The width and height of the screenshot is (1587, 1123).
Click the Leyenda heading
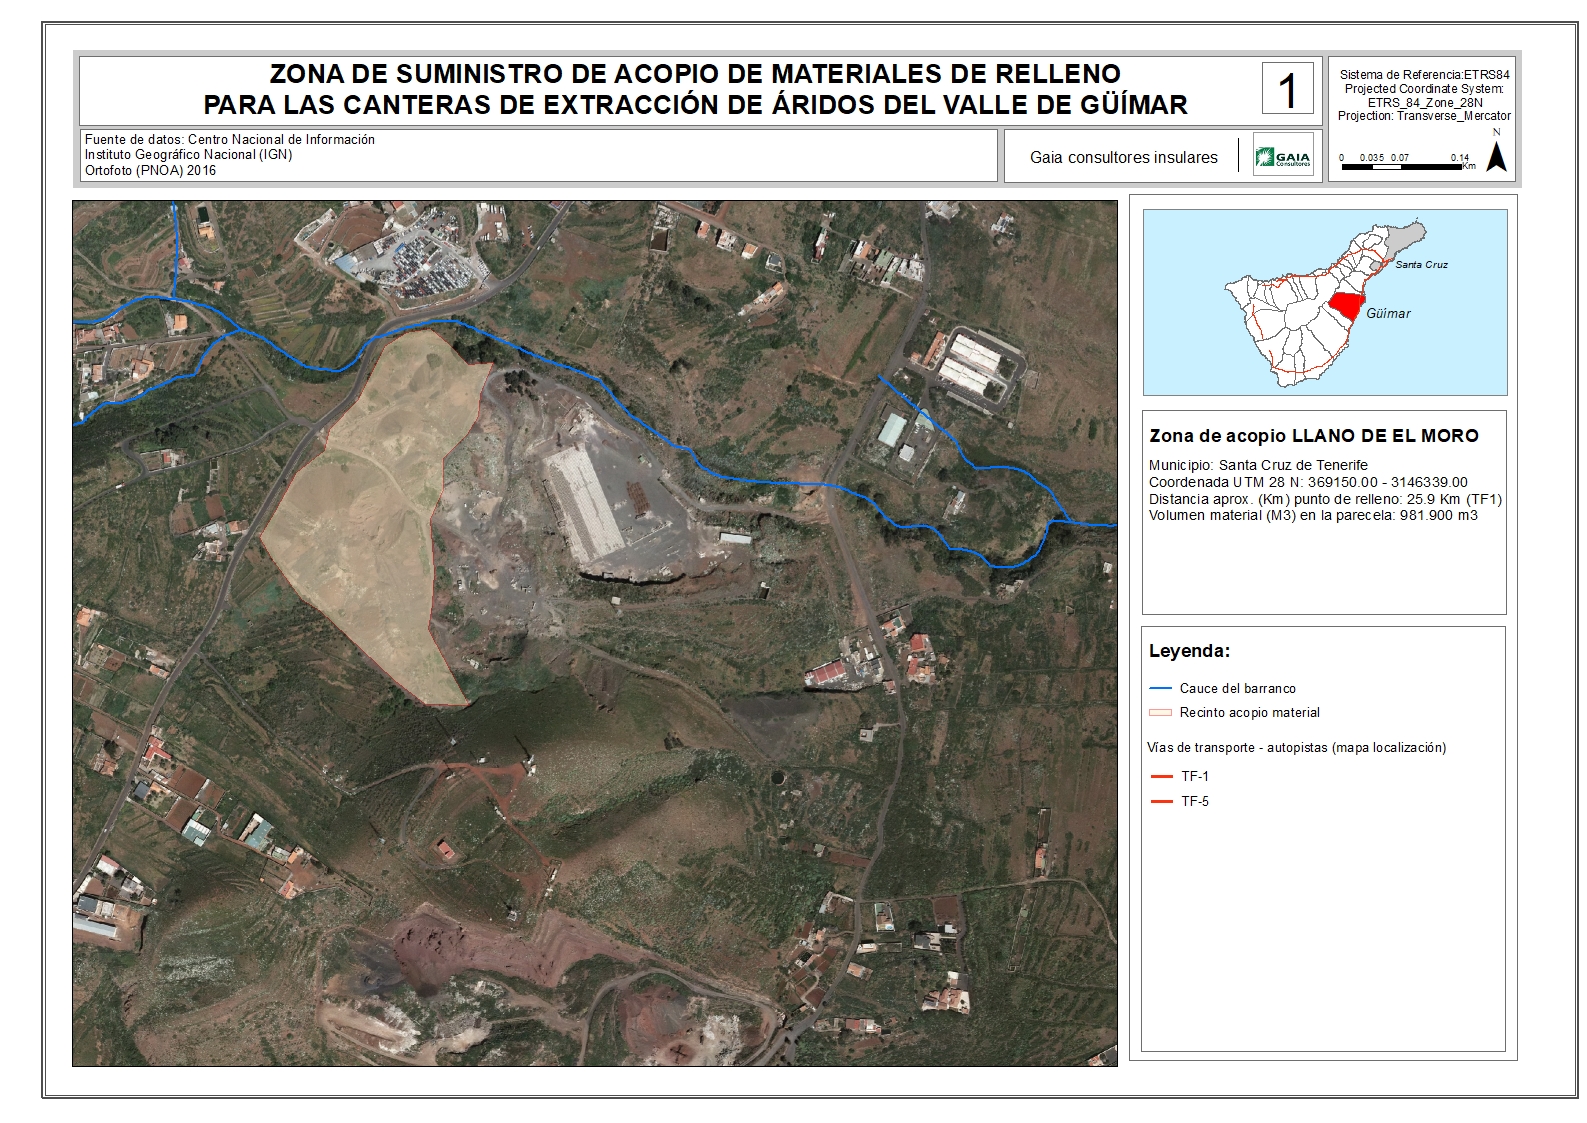click(1189, 651)
